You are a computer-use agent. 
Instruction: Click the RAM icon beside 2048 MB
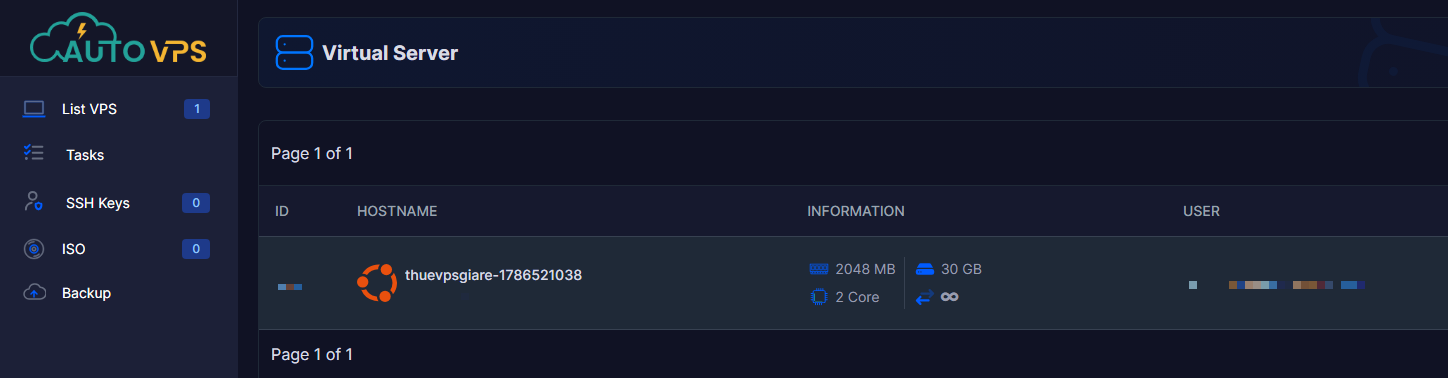point(819,269)
